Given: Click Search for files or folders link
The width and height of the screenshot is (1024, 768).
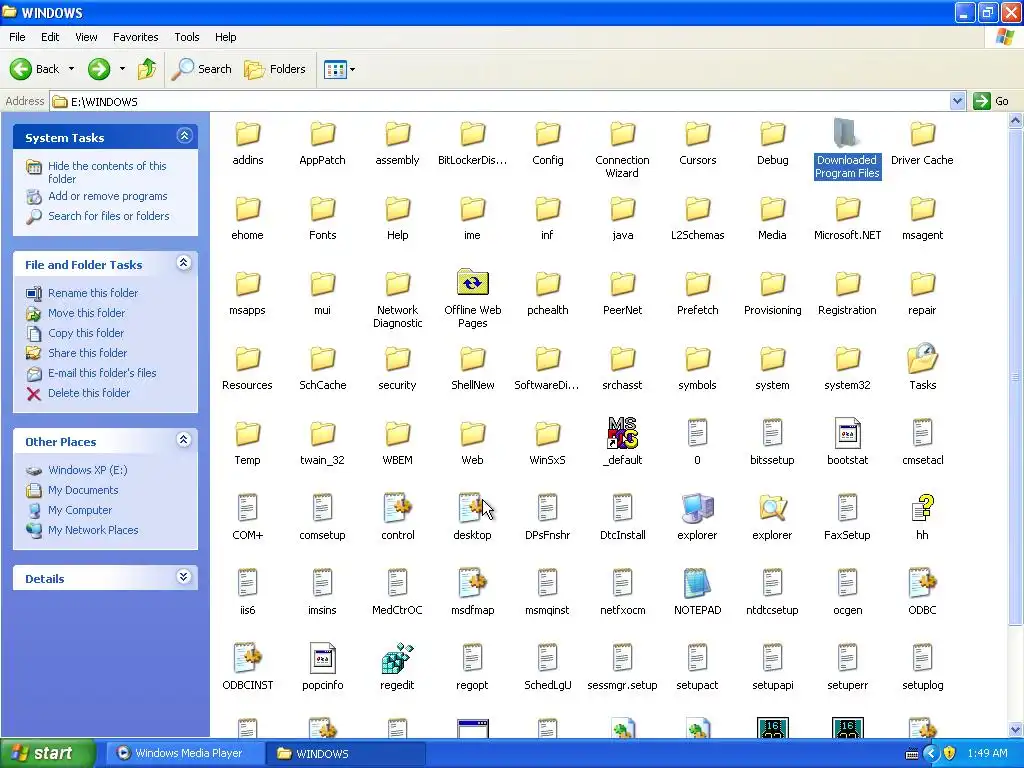Looking at the screenshot, I should pyautogui.click(x=108, y=216).
